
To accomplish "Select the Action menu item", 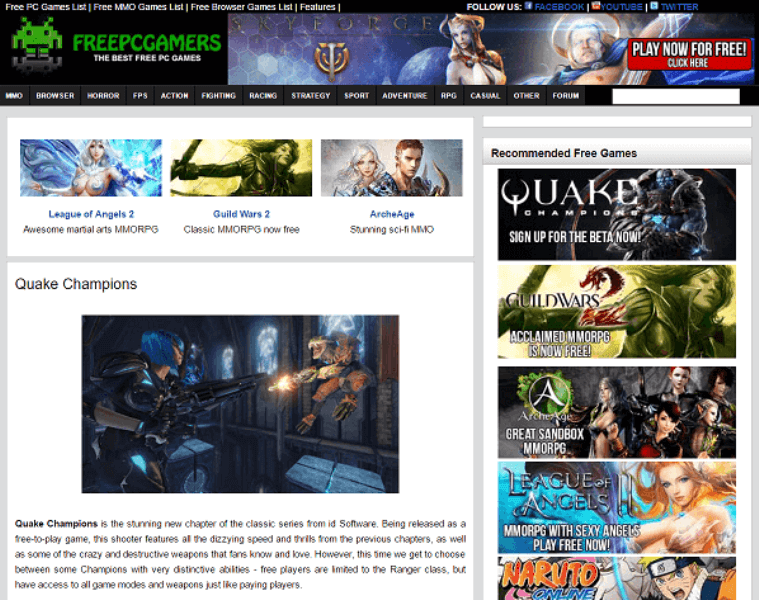I will [x=174, y=95].
